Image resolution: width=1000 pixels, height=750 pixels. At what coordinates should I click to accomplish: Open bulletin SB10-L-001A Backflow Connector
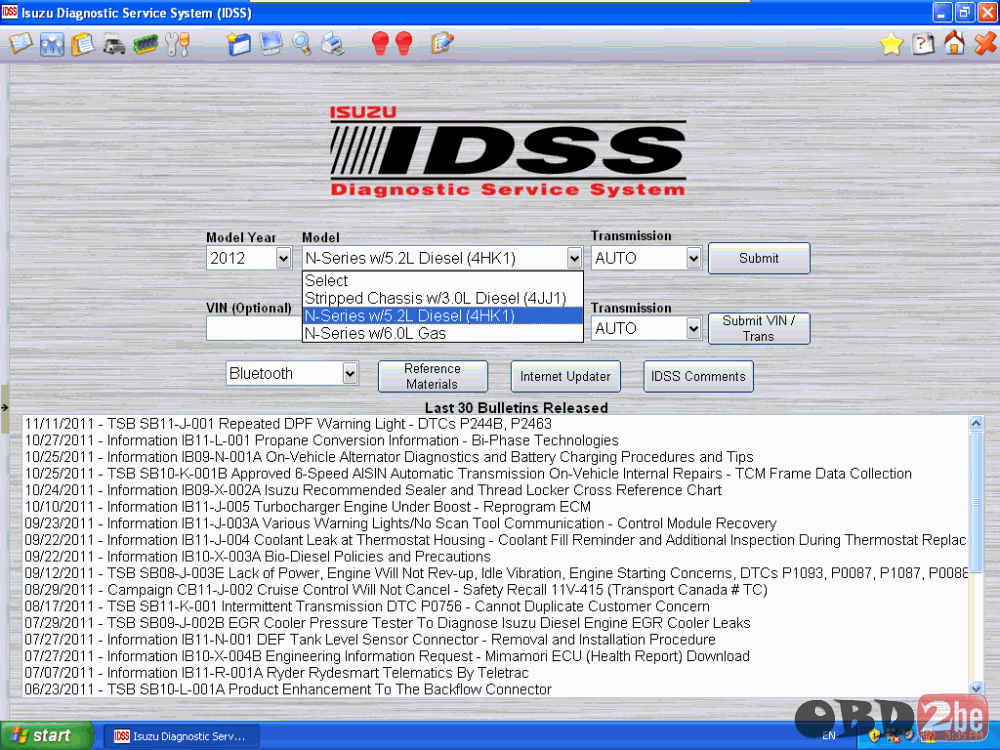(288, 689)
